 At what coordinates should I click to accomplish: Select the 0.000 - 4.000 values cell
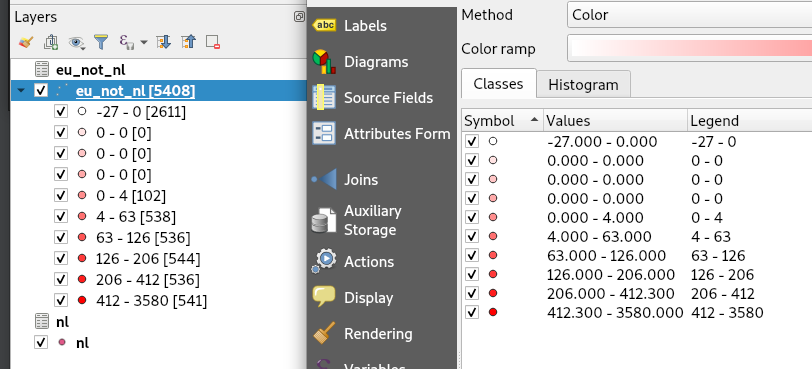coord(595,217)
